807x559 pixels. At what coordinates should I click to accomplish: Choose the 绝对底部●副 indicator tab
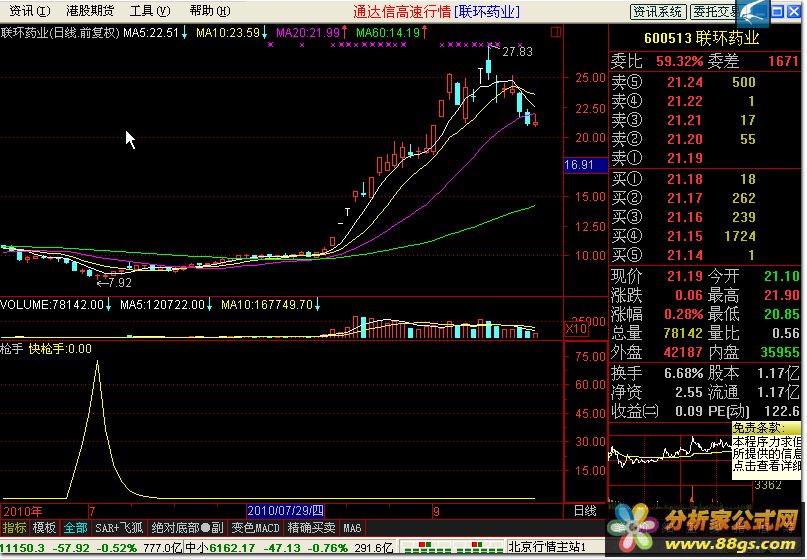tap(187, 528)
